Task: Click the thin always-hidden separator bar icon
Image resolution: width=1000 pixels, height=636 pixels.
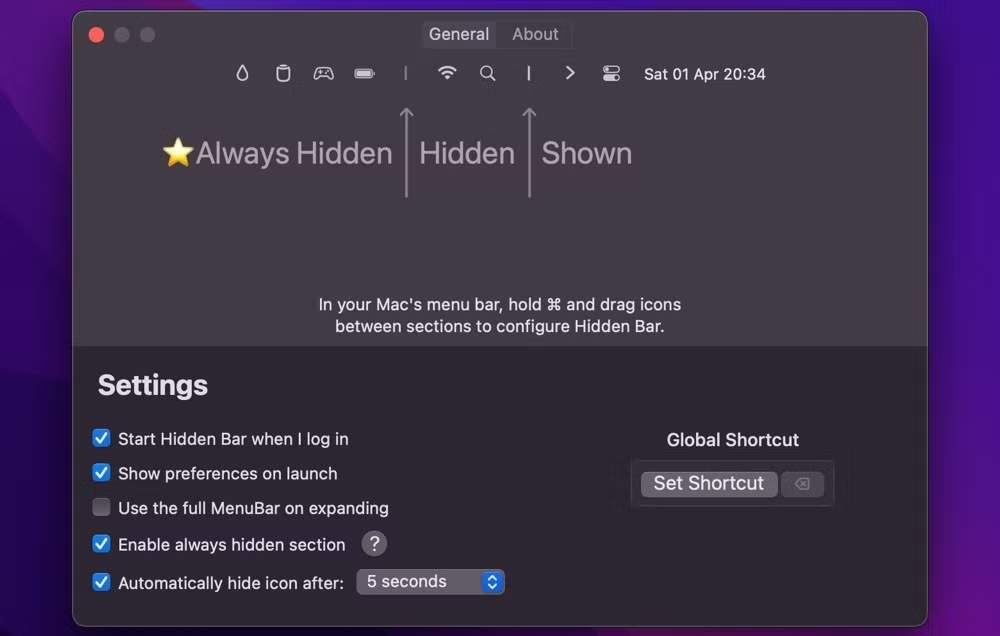Action: (405, 73)
